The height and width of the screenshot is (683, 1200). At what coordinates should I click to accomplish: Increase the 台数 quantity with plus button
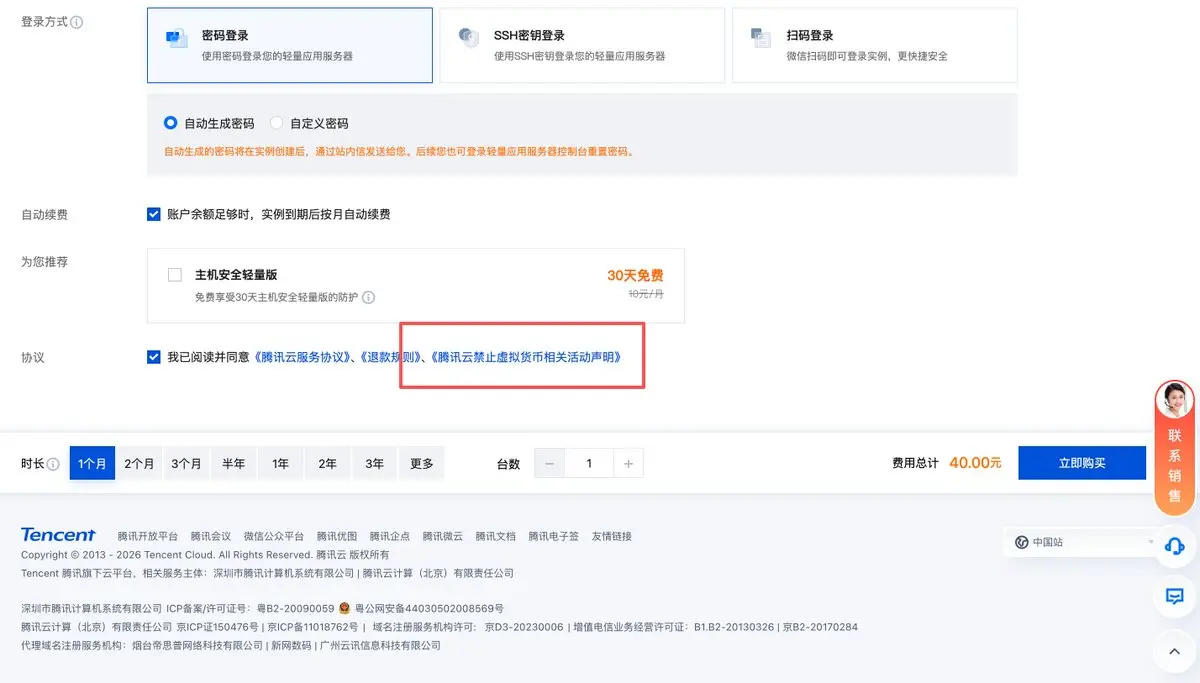[628, 464]
